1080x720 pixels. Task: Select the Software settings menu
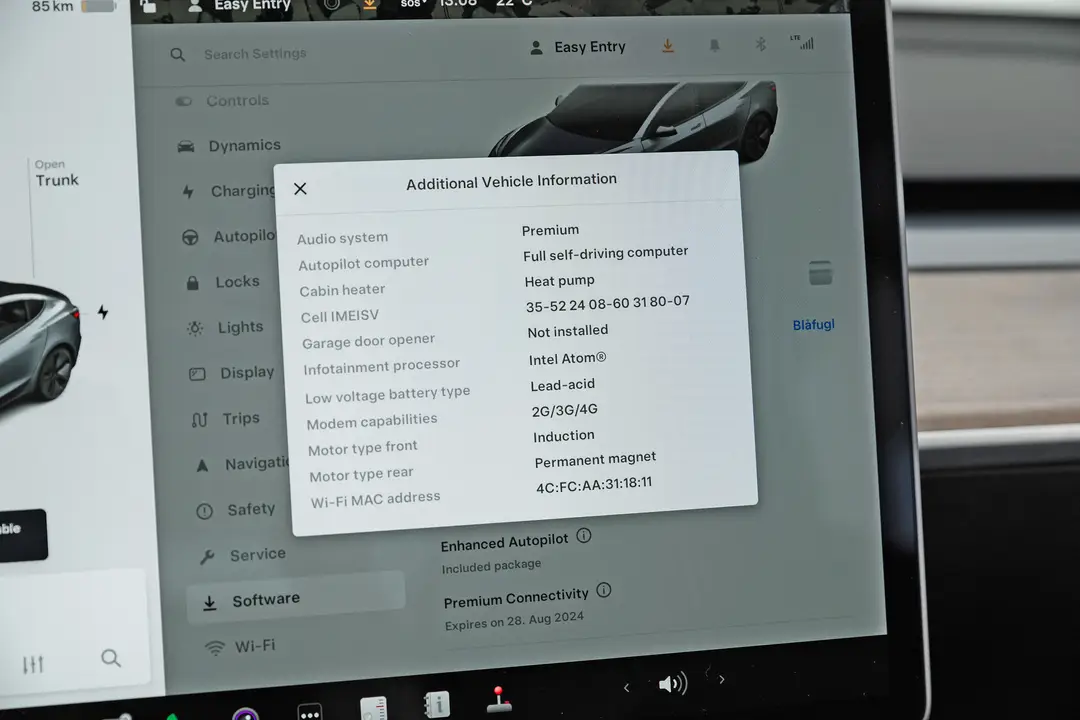295,600
